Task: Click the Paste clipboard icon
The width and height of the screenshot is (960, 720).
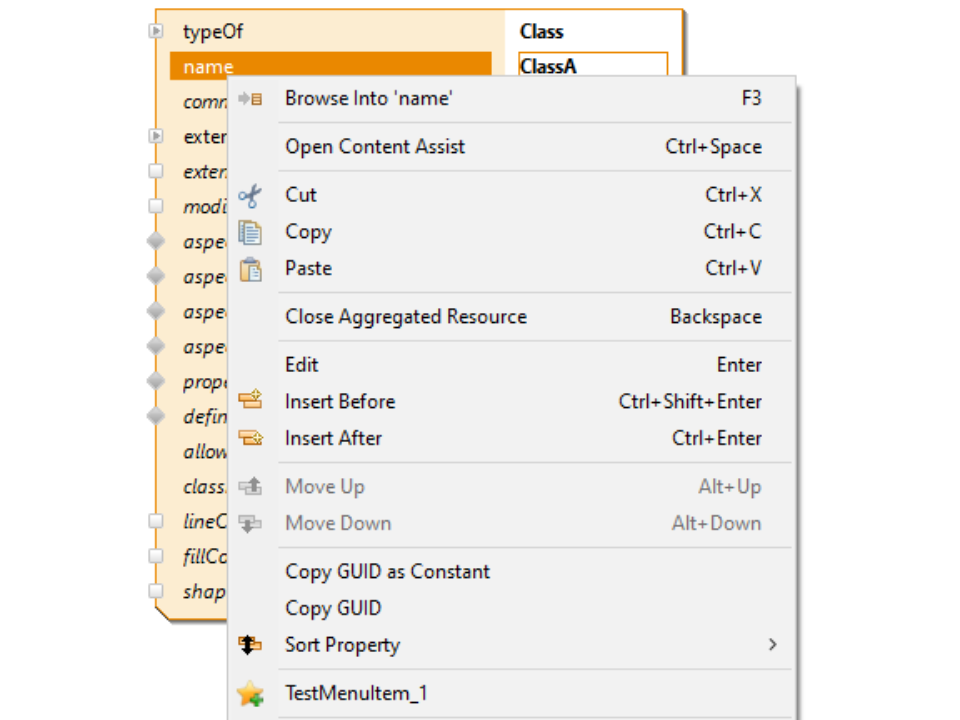Action: pyautogui.click(x=250, y=269)
